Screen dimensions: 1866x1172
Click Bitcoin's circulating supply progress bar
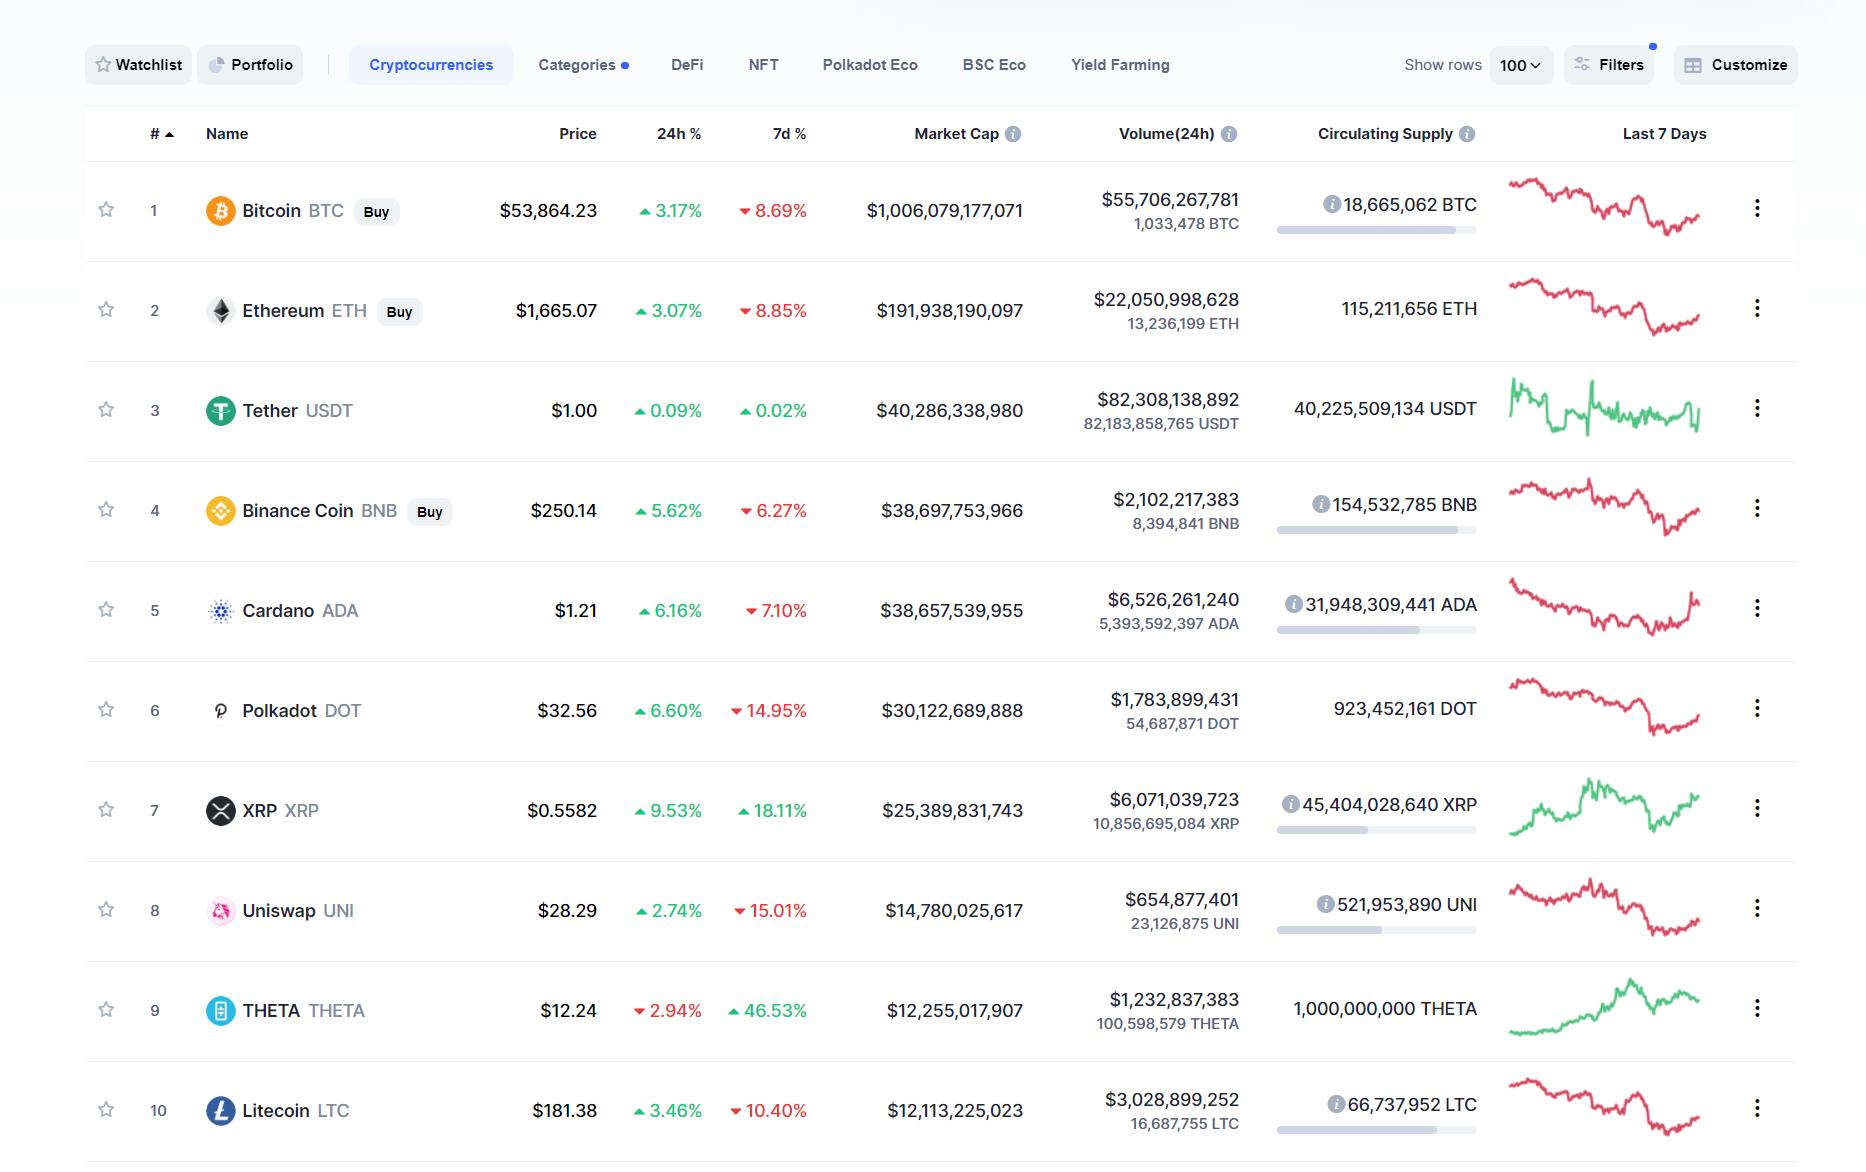[1376, 230]
